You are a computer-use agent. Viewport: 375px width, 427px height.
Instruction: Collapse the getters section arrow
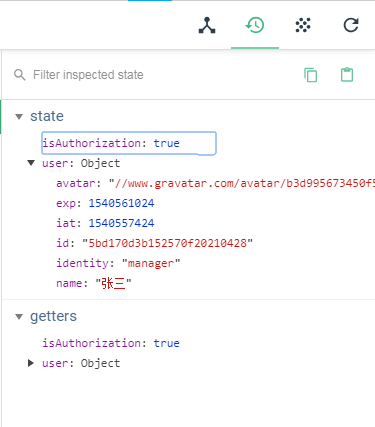coord(19,317)
